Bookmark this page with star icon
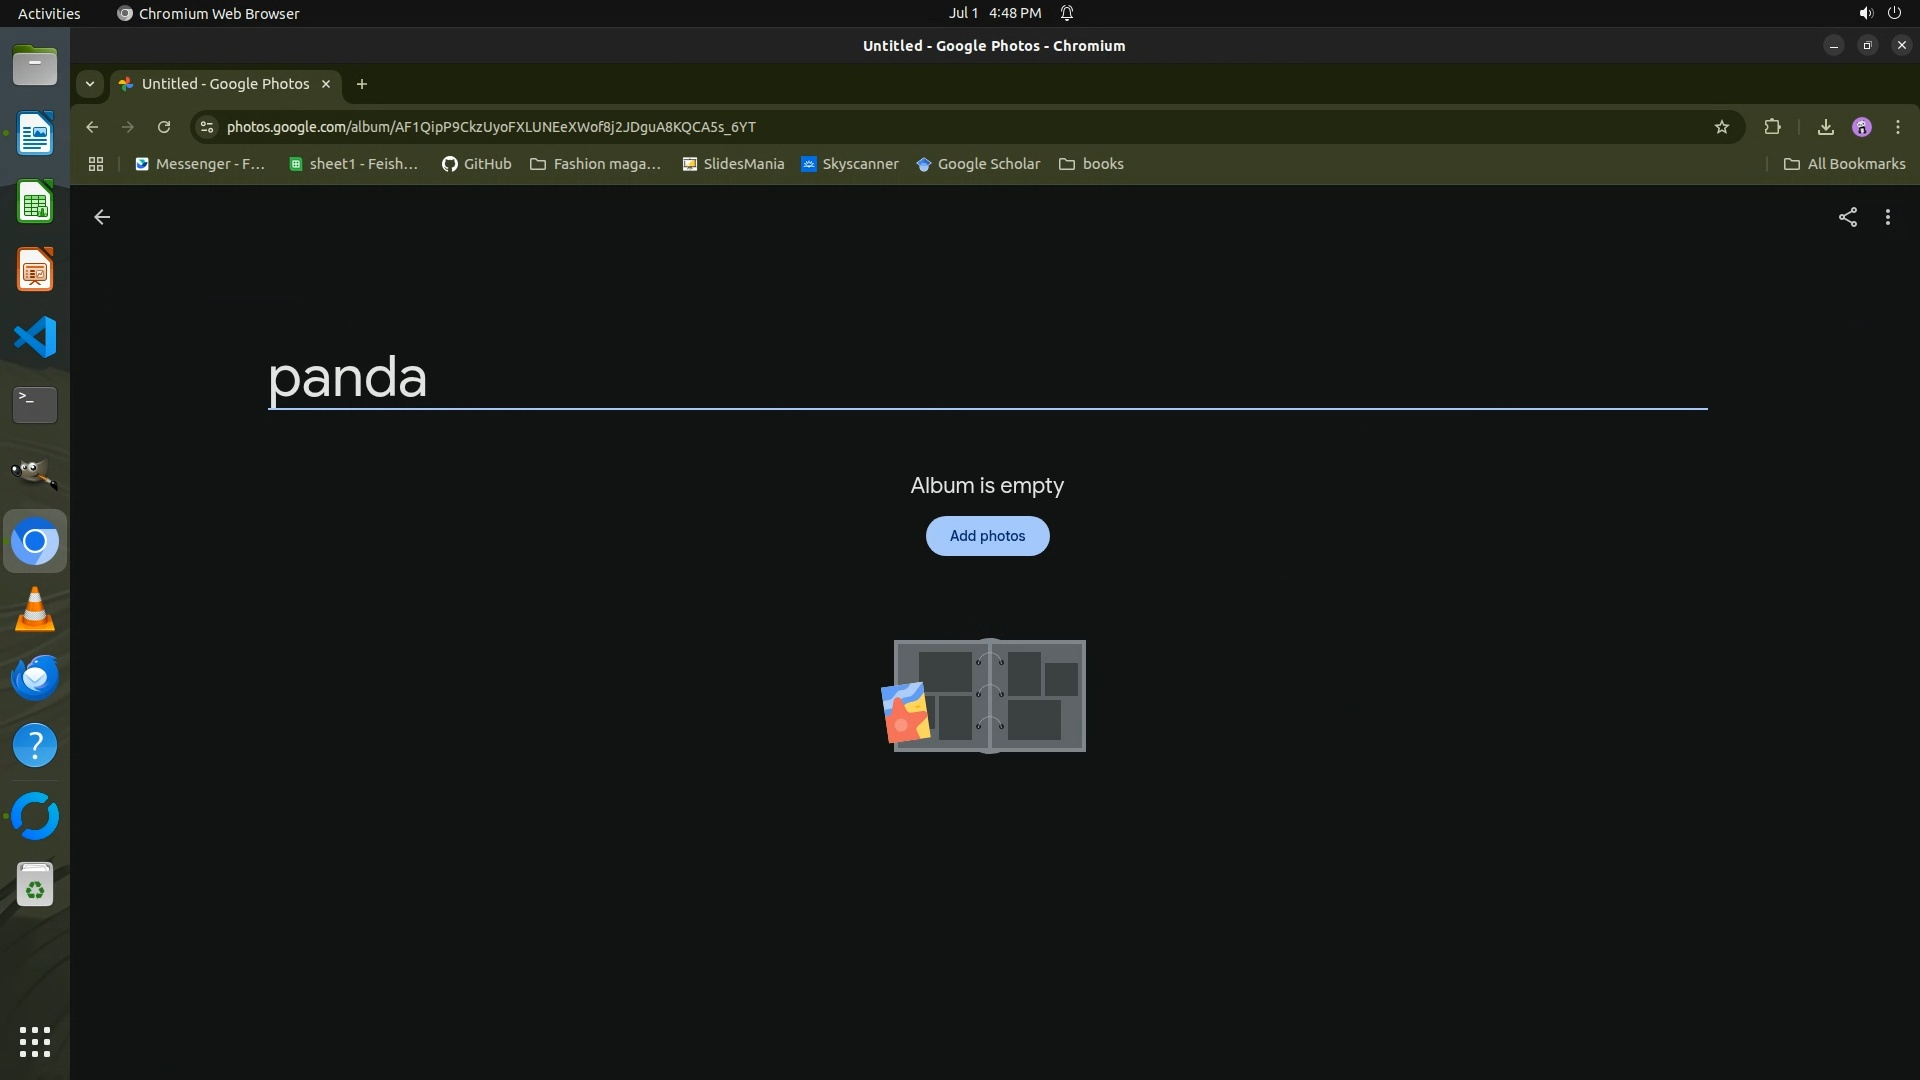1920x1080 pixels. [1721, 127]
